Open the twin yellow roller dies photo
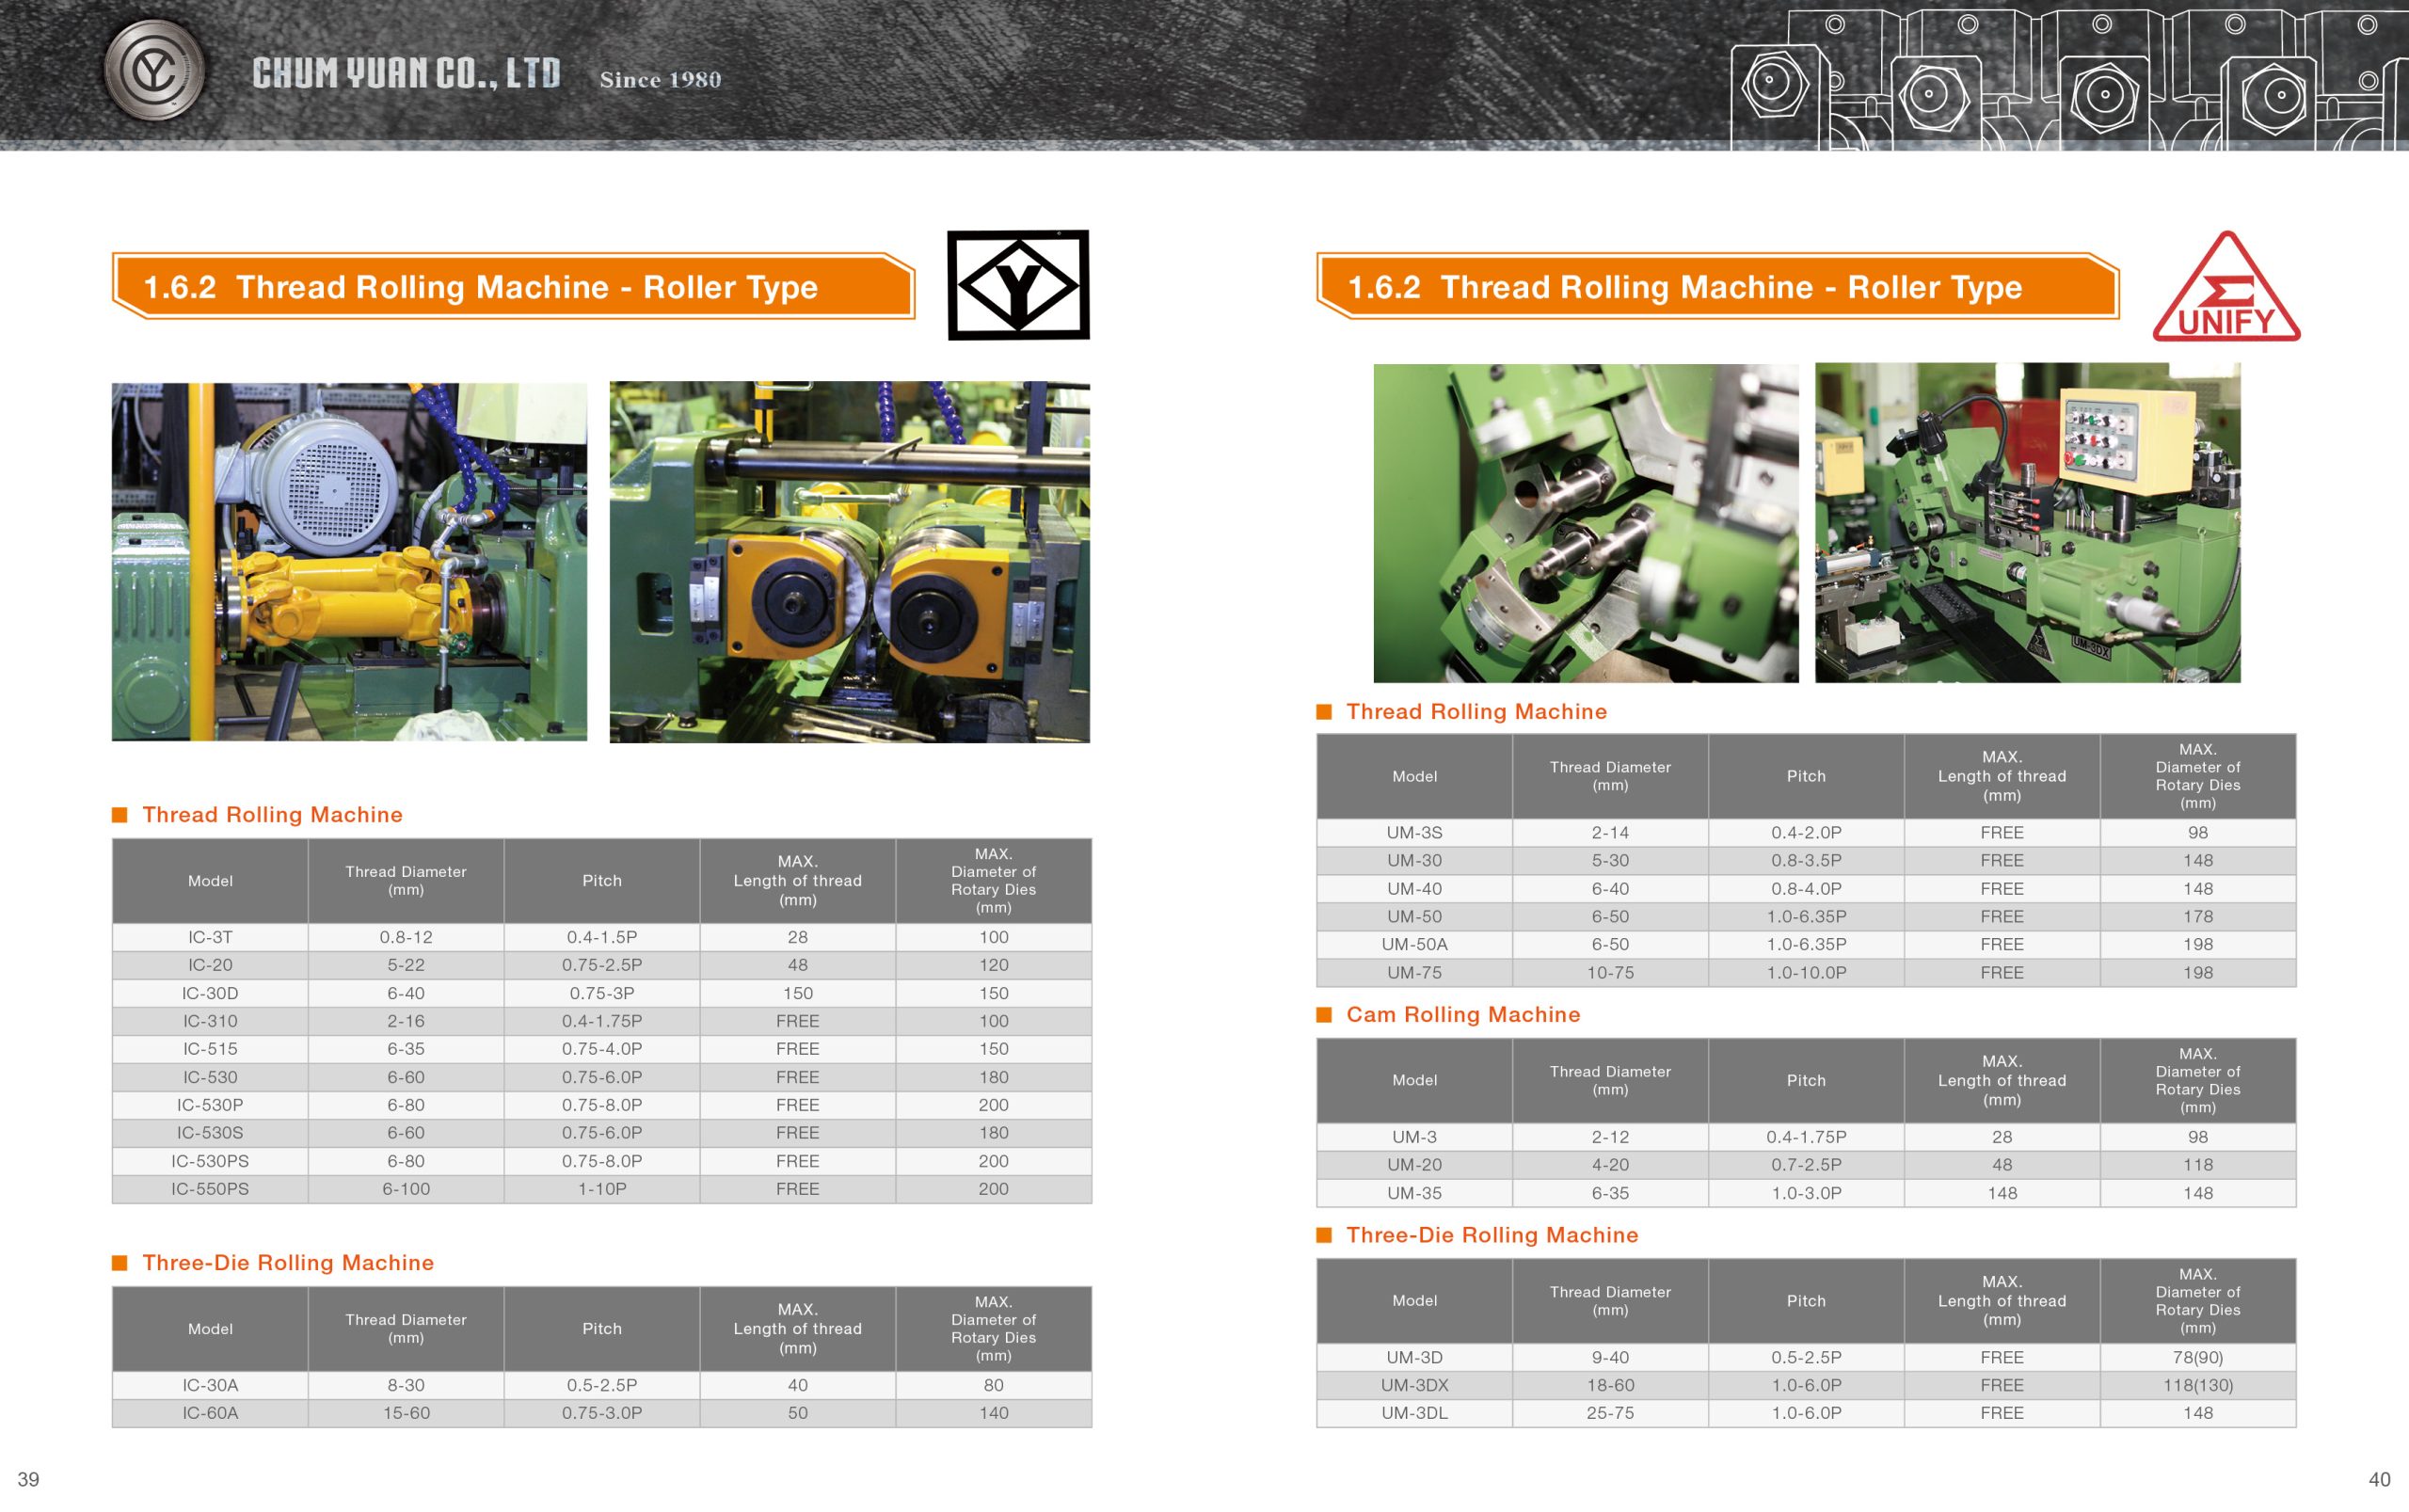The image size is (2409, 1512). click(x=849, y=562)
